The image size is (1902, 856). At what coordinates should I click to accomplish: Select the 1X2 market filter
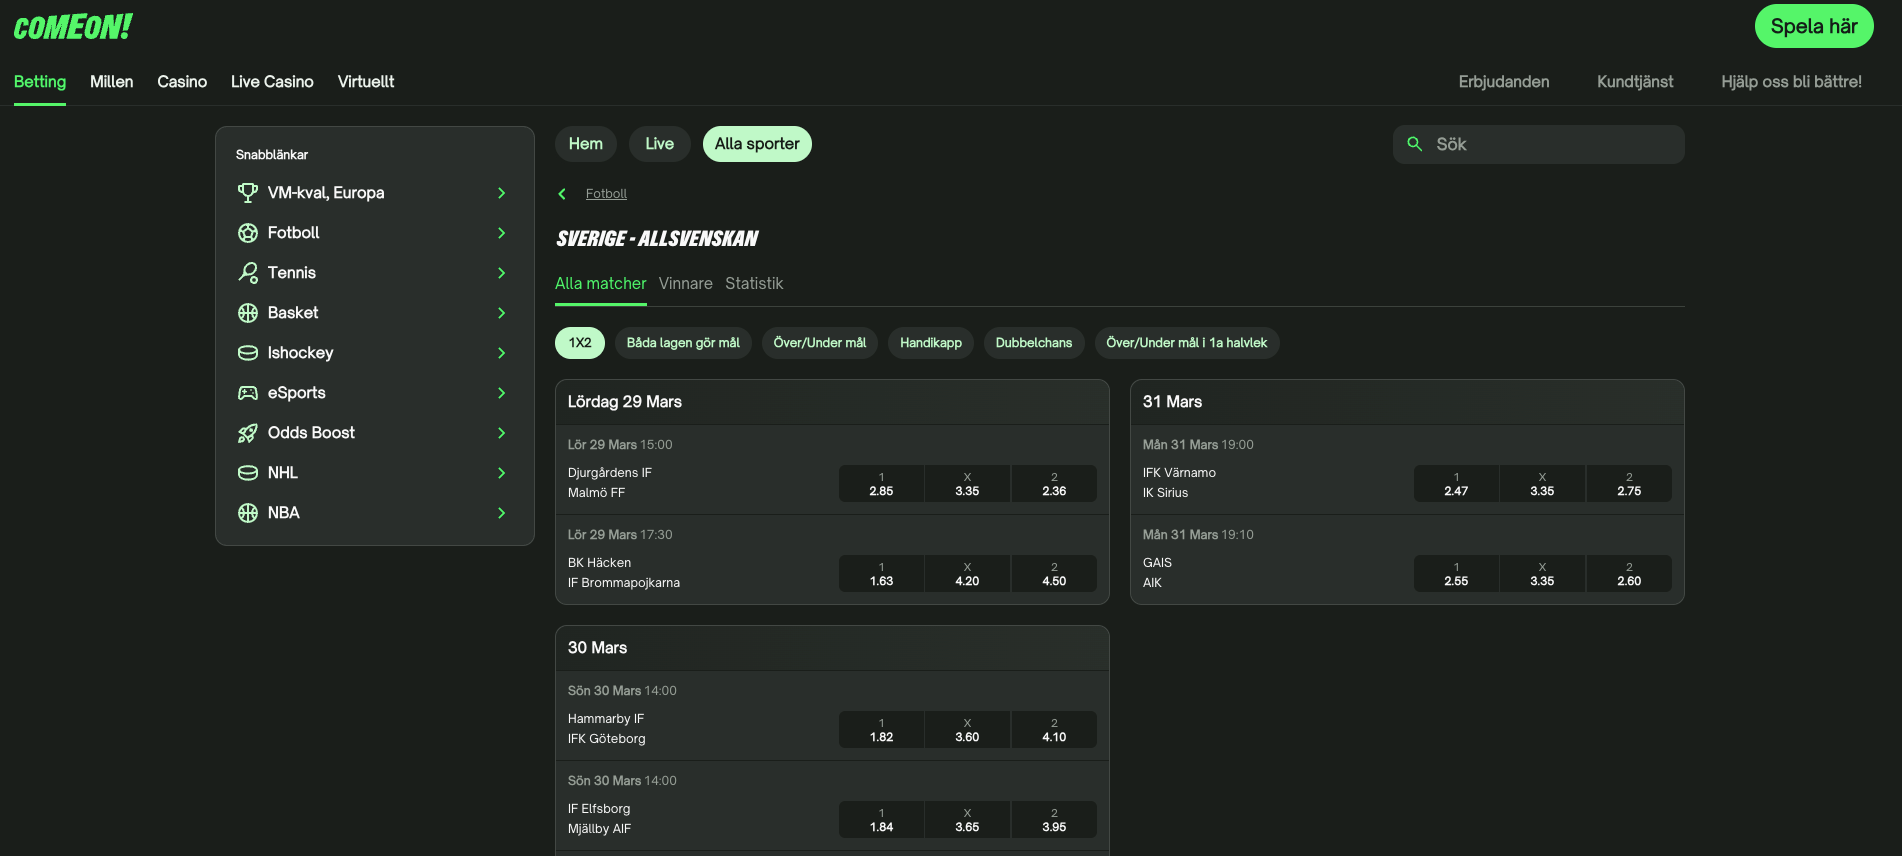[580, 343]
